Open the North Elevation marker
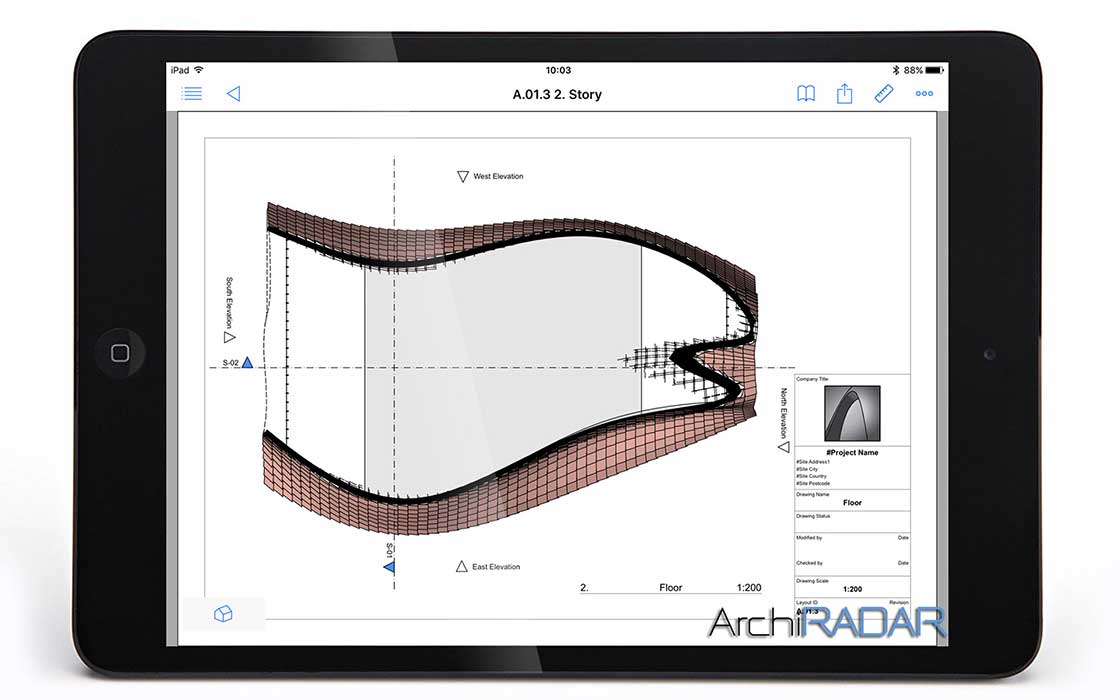Viewport: 1120px width, 700px height. click(782, 447)
